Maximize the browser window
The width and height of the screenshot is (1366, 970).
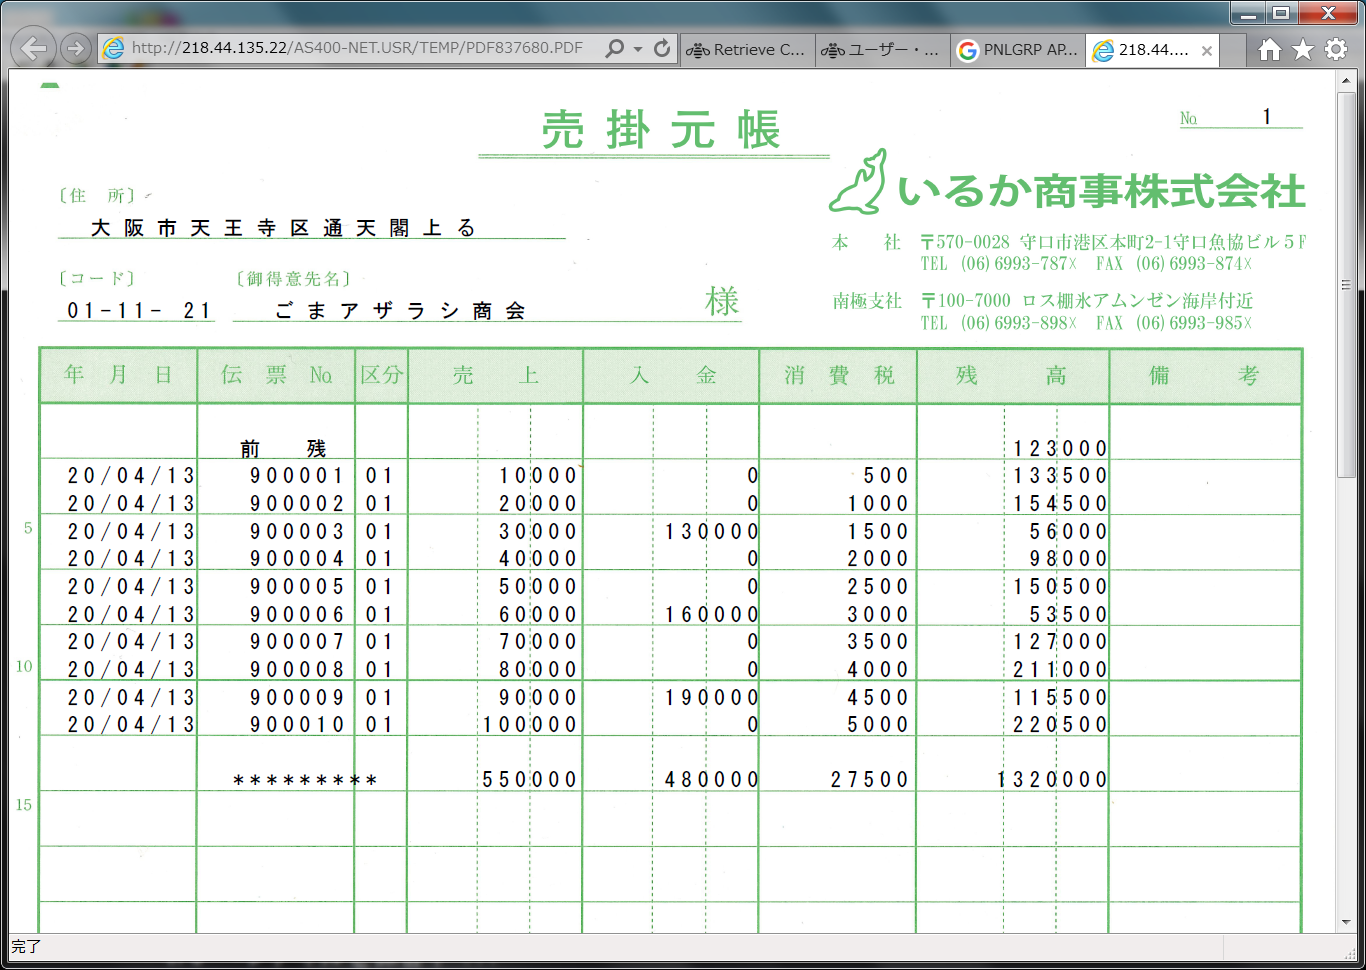point(1281,13)
